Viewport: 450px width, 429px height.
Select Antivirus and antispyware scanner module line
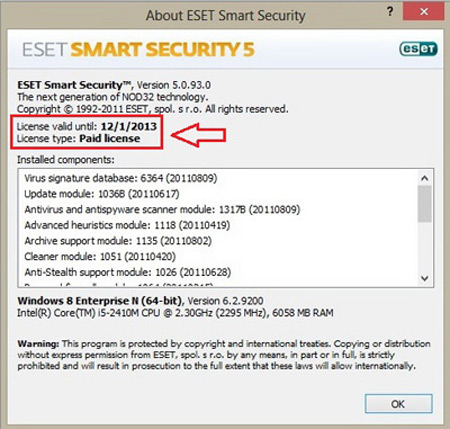162,209
